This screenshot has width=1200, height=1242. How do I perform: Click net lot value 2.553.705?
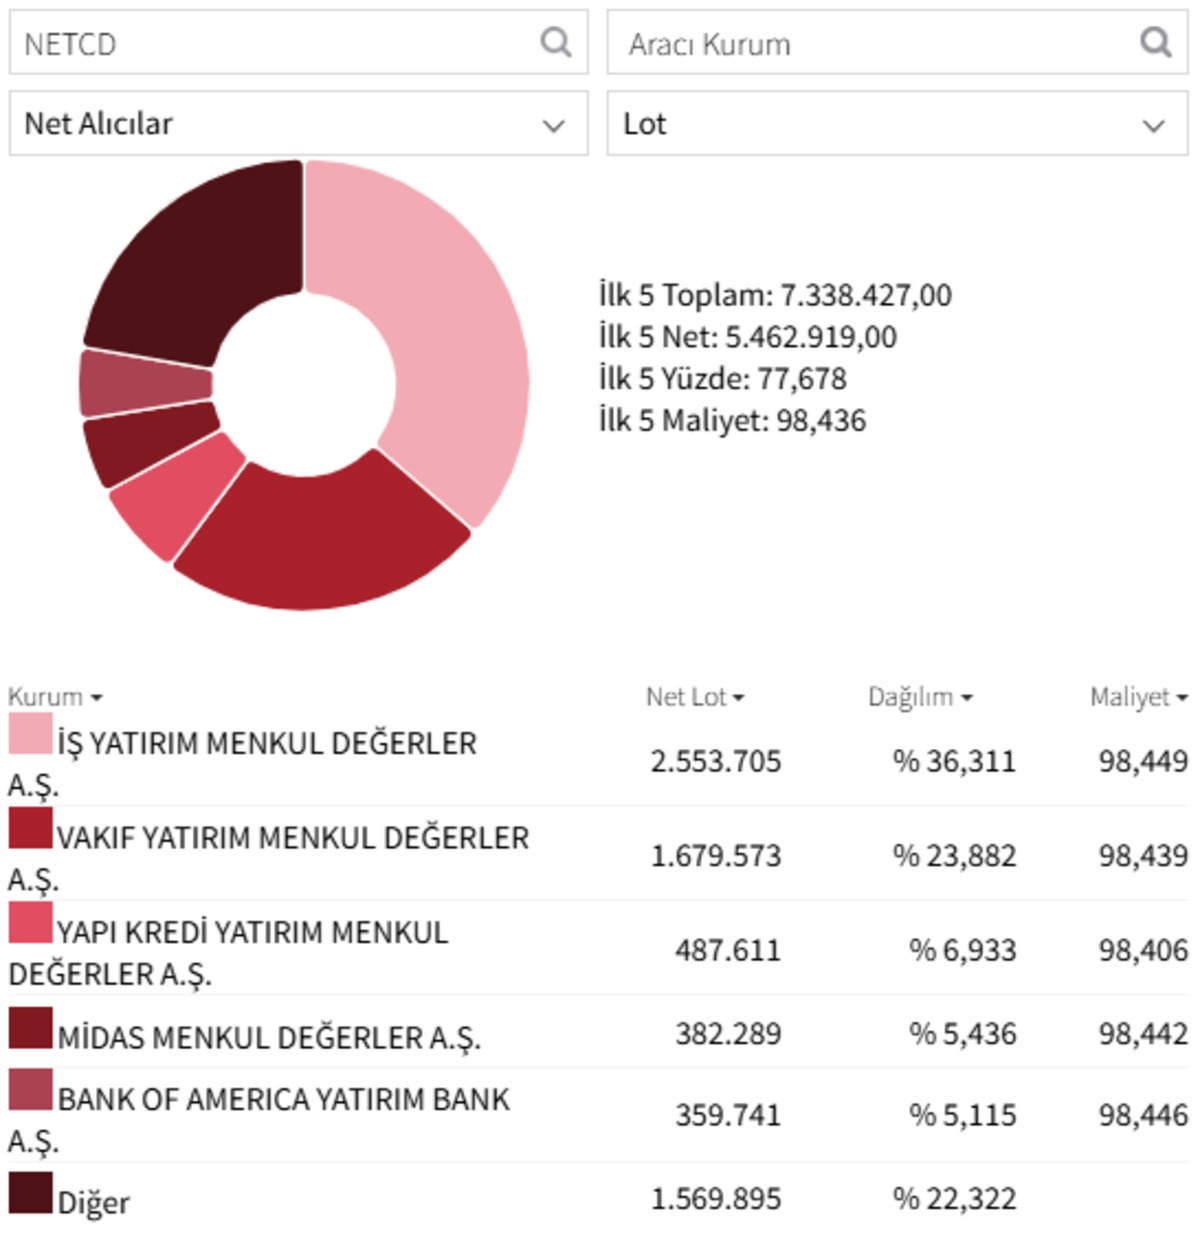(715, 761)
